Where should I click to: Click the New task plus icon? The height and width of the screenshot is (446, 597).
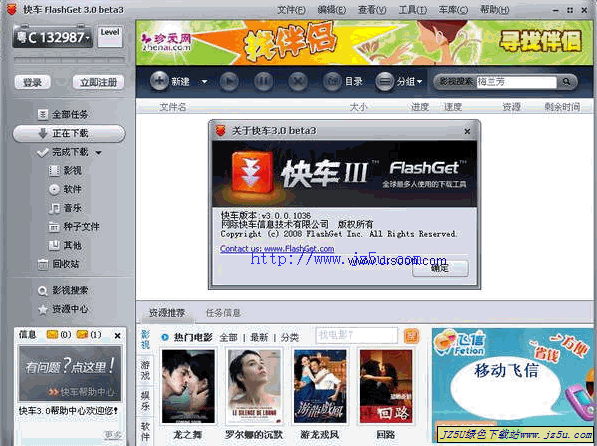coord(159,81)
